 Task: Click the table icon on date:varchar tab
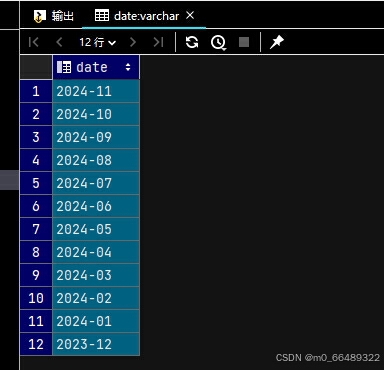[x=102, y=15]
